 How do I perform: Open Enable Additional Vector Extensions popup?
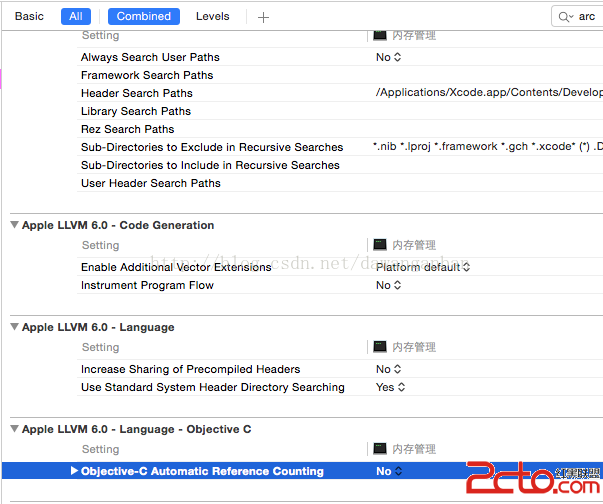tap(423, 267)
